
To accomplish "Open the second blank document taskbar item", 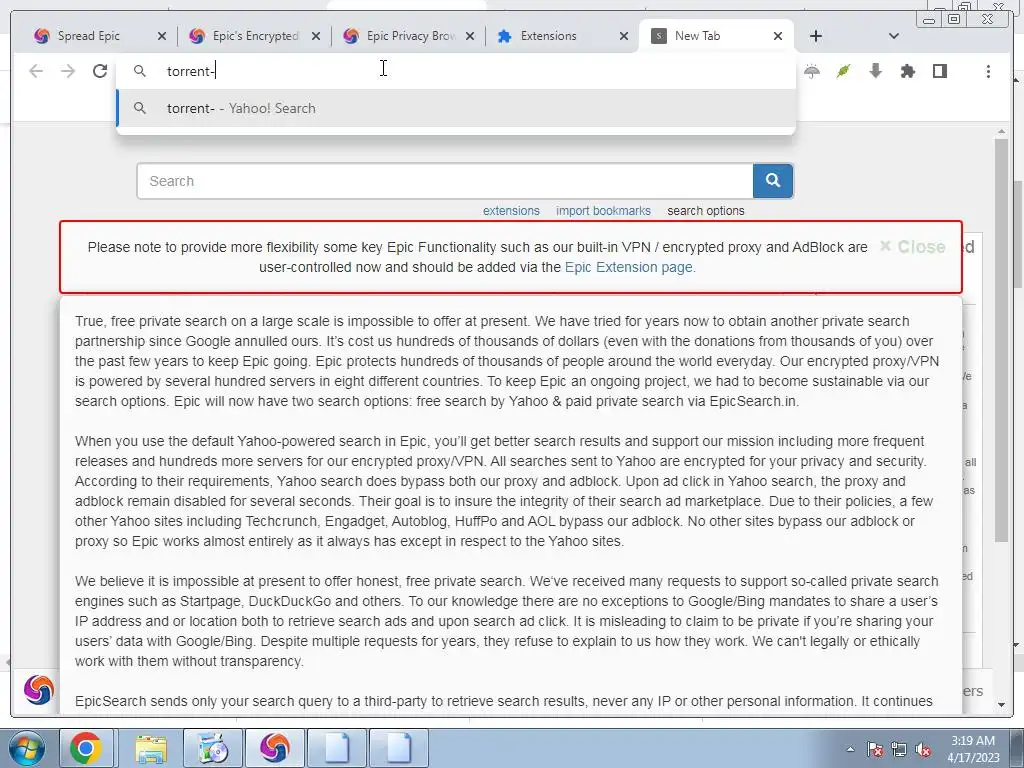I will [399, 748].
